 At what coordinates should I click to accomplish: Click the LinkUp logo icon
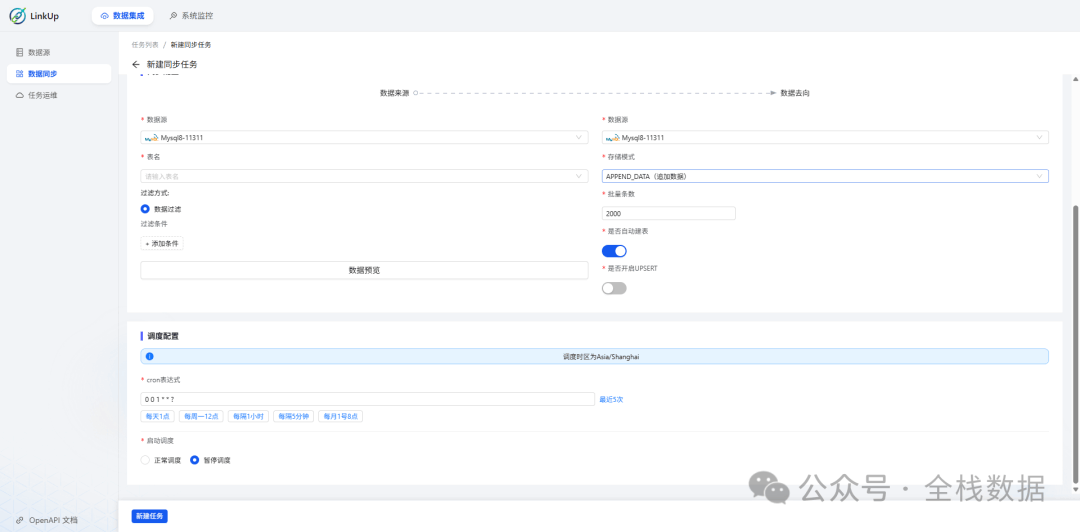pyautogui.click(x=18, y=16)
